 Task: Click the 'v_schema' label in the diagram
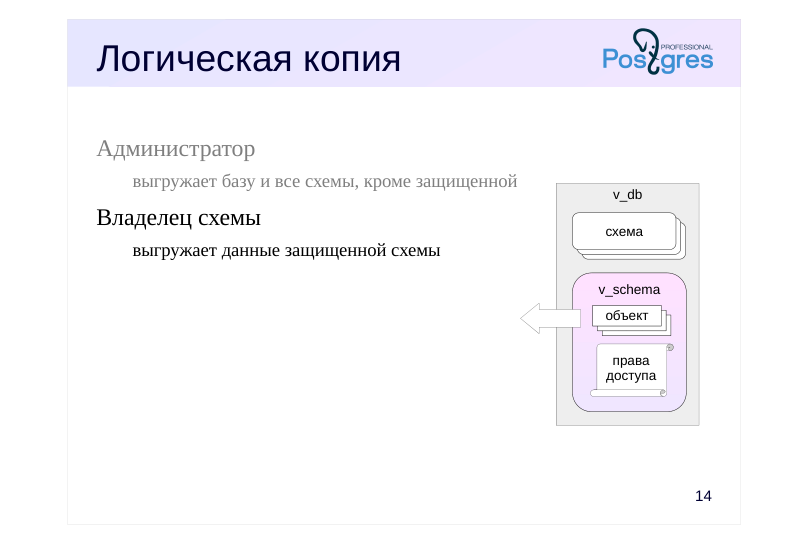point(629,289)
